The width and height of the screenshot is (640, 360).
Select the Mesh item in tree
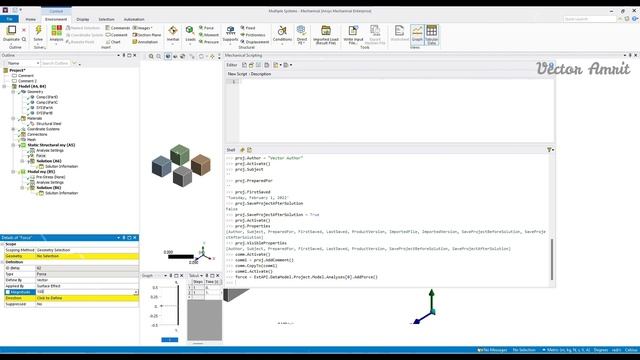pyautogui.click(x=31, y=140)
